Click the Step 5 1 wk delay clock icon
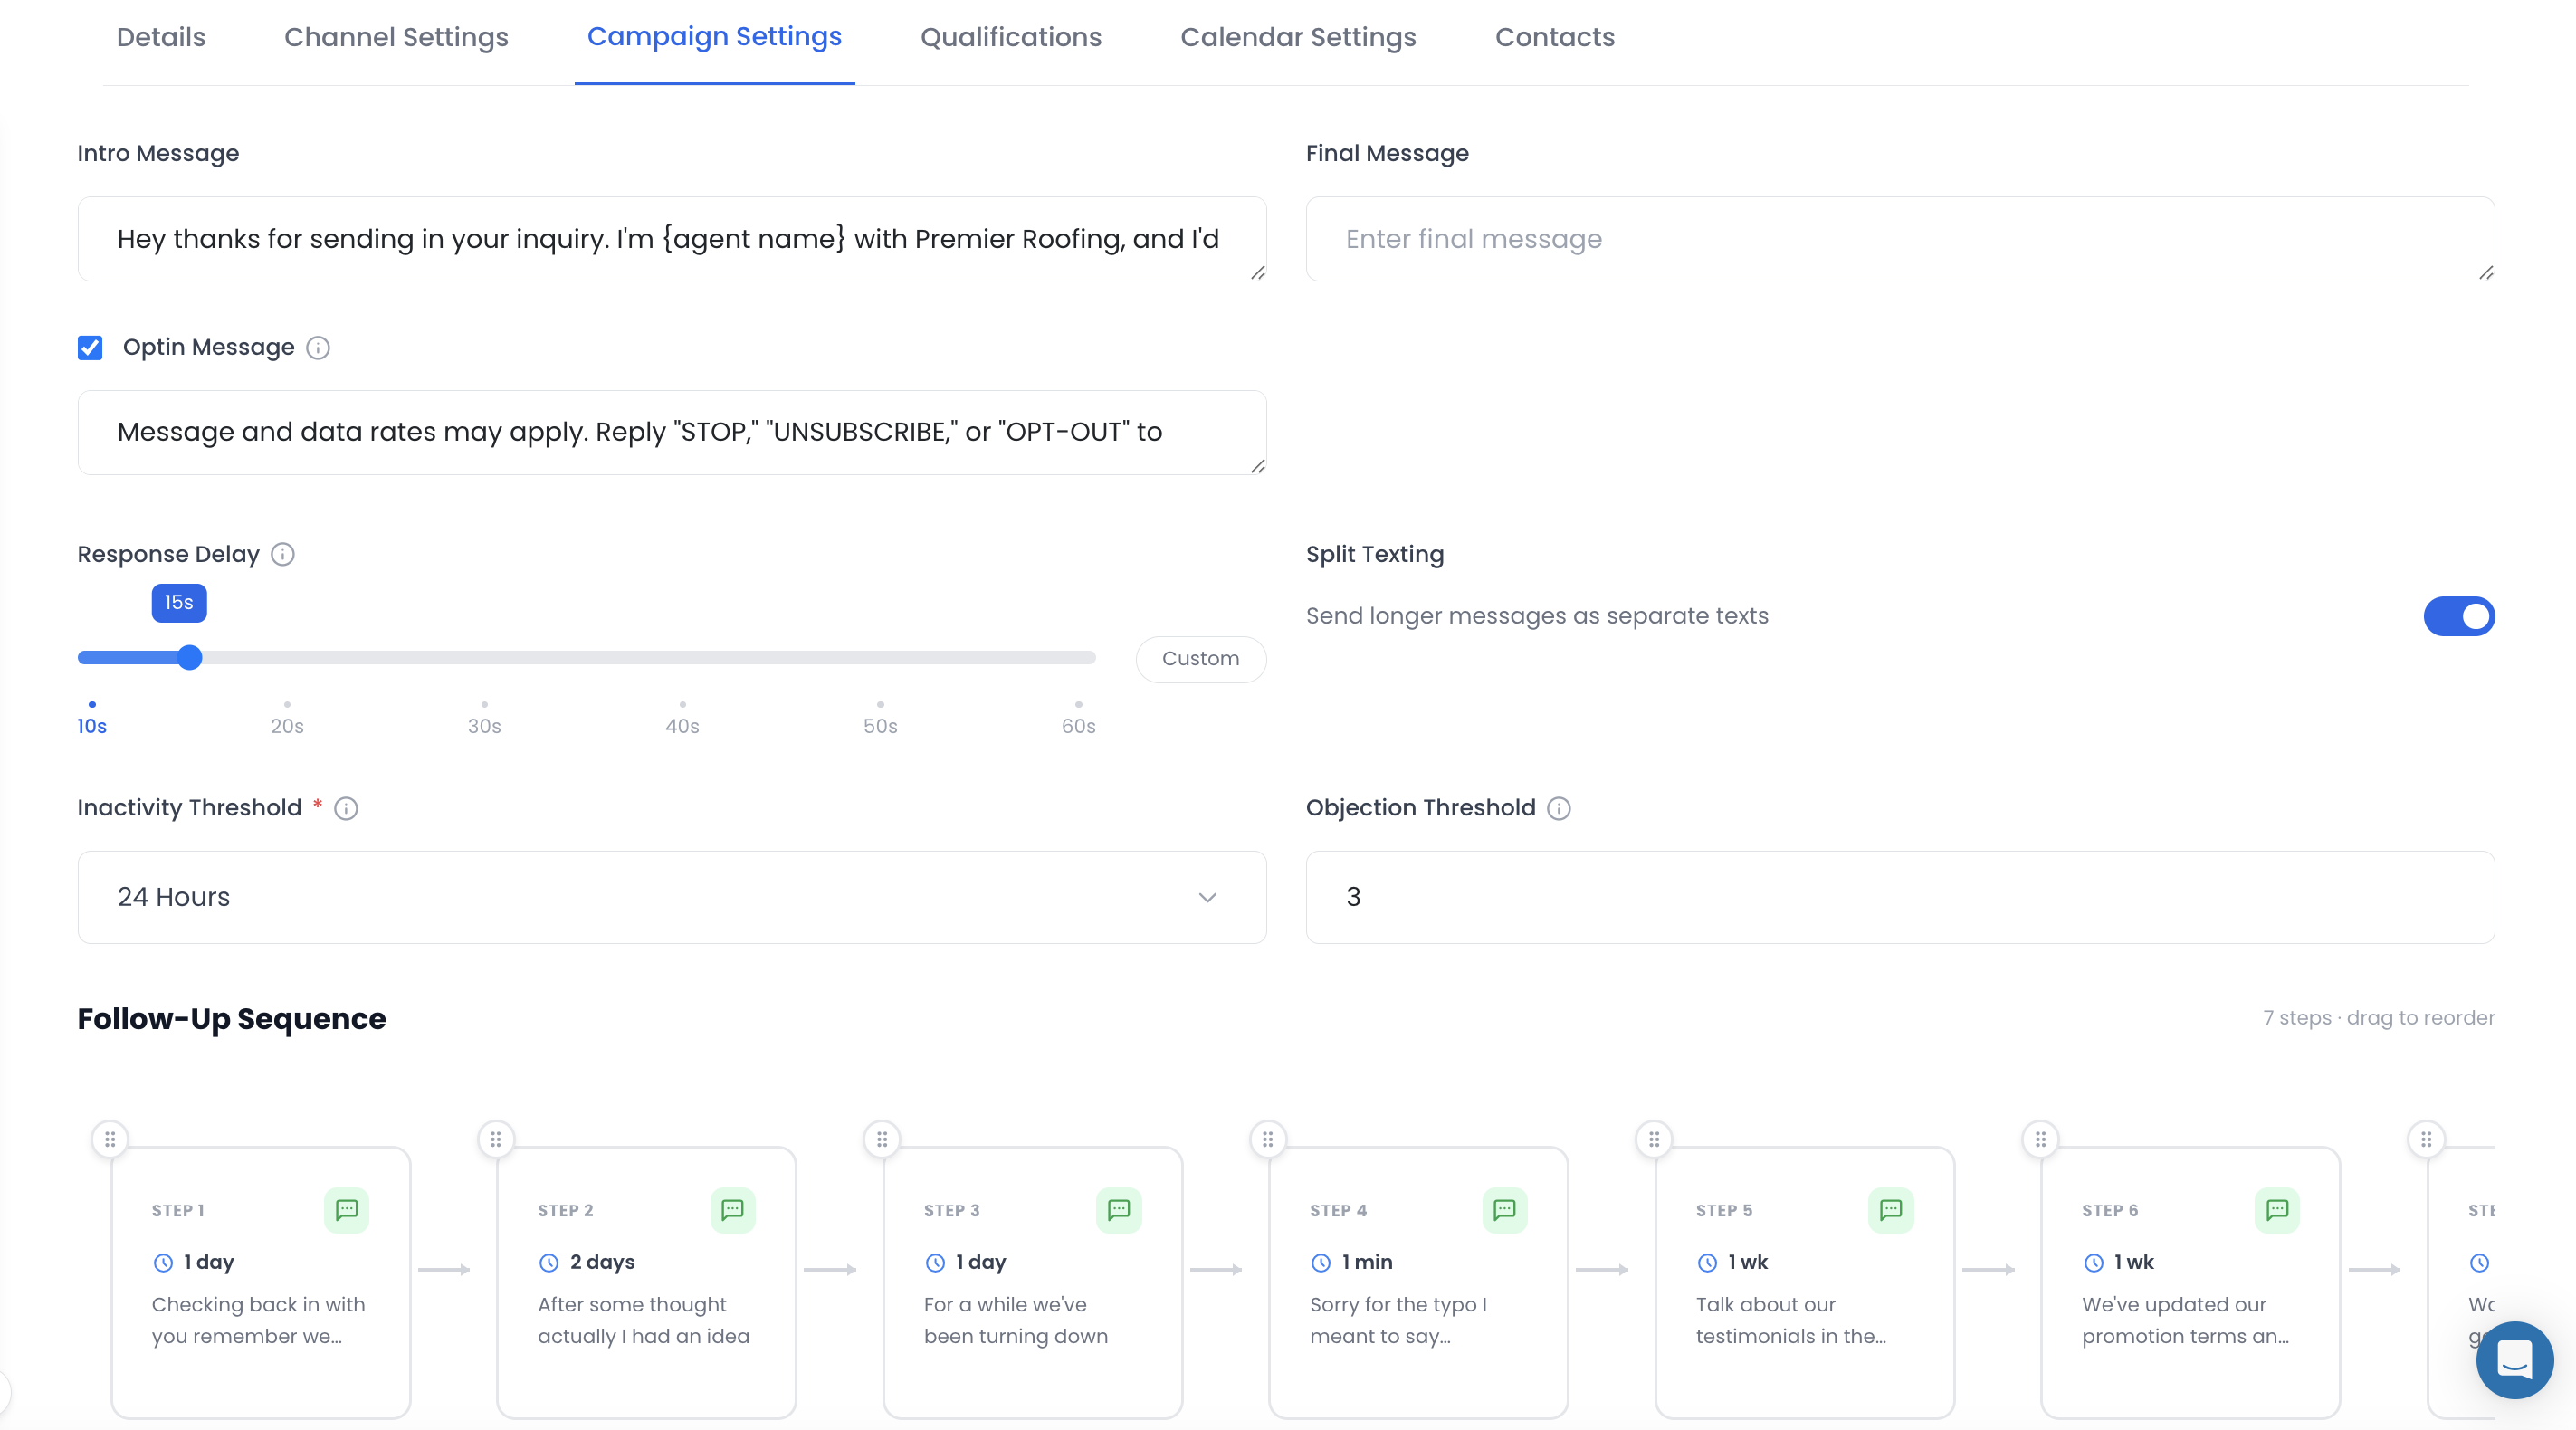 coord(1707,1263)
